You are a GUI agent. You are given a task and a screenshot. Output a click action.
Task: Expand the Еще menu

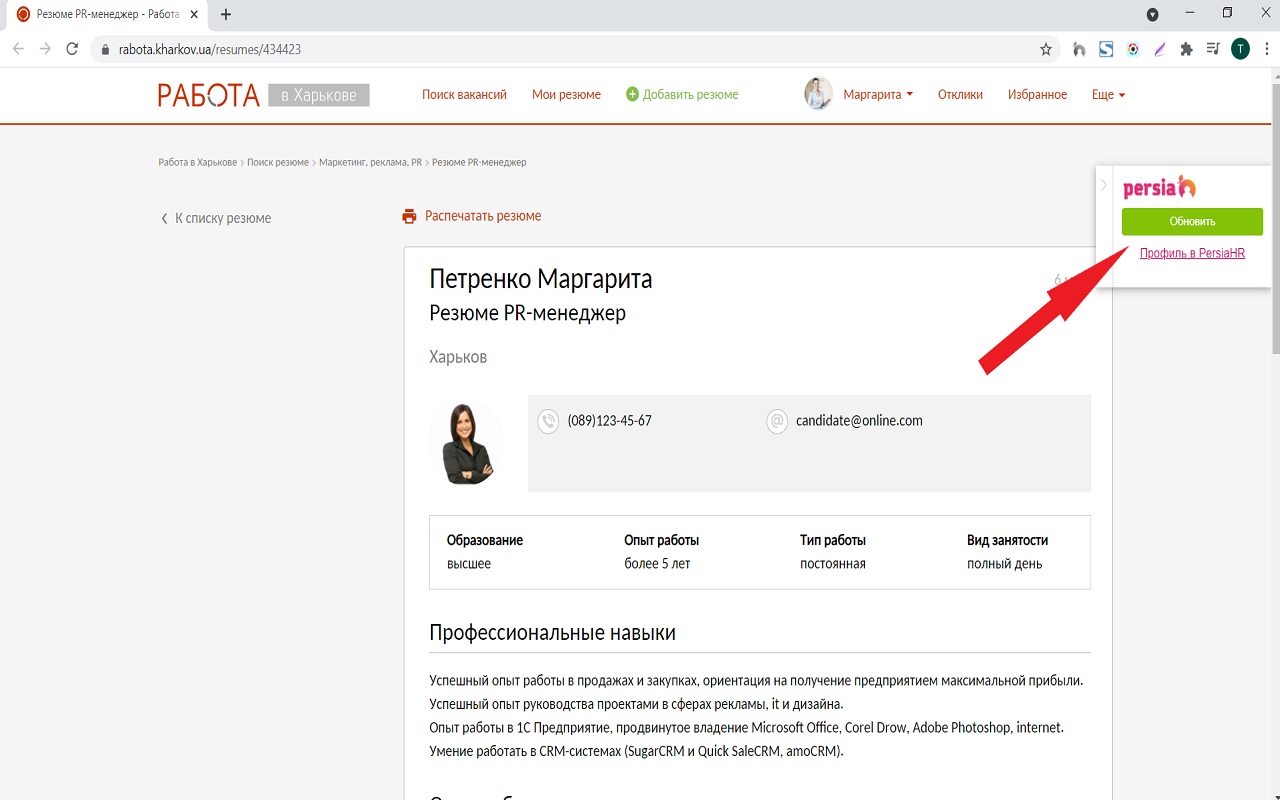(1107, 93)
